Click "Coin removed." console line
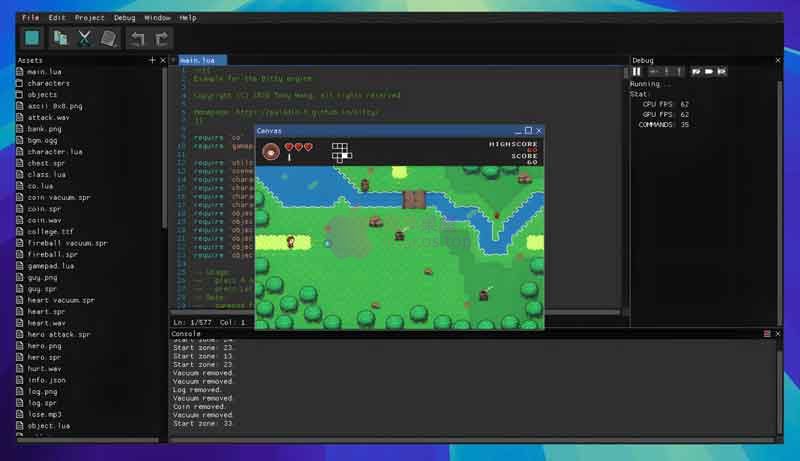 [x=199, y=406]
